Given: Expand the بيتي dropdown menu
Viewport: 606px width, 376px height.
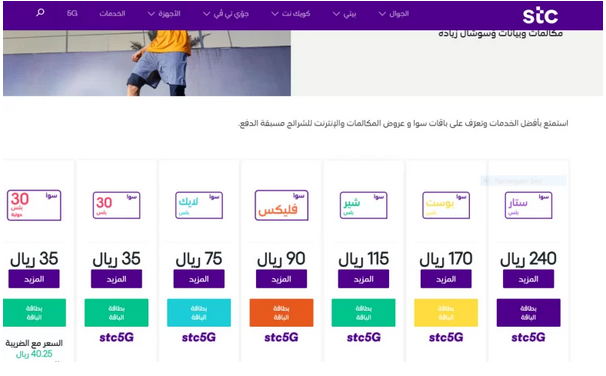Looking at the screenshot, I should (344, 14).
